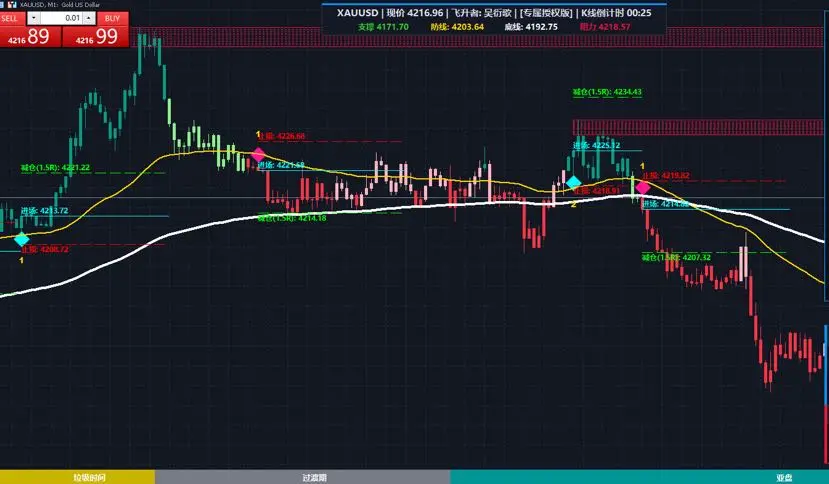Click the yellow 4203.64 line value
Viewport: 829px width, 484px height.
click(457, 27)
